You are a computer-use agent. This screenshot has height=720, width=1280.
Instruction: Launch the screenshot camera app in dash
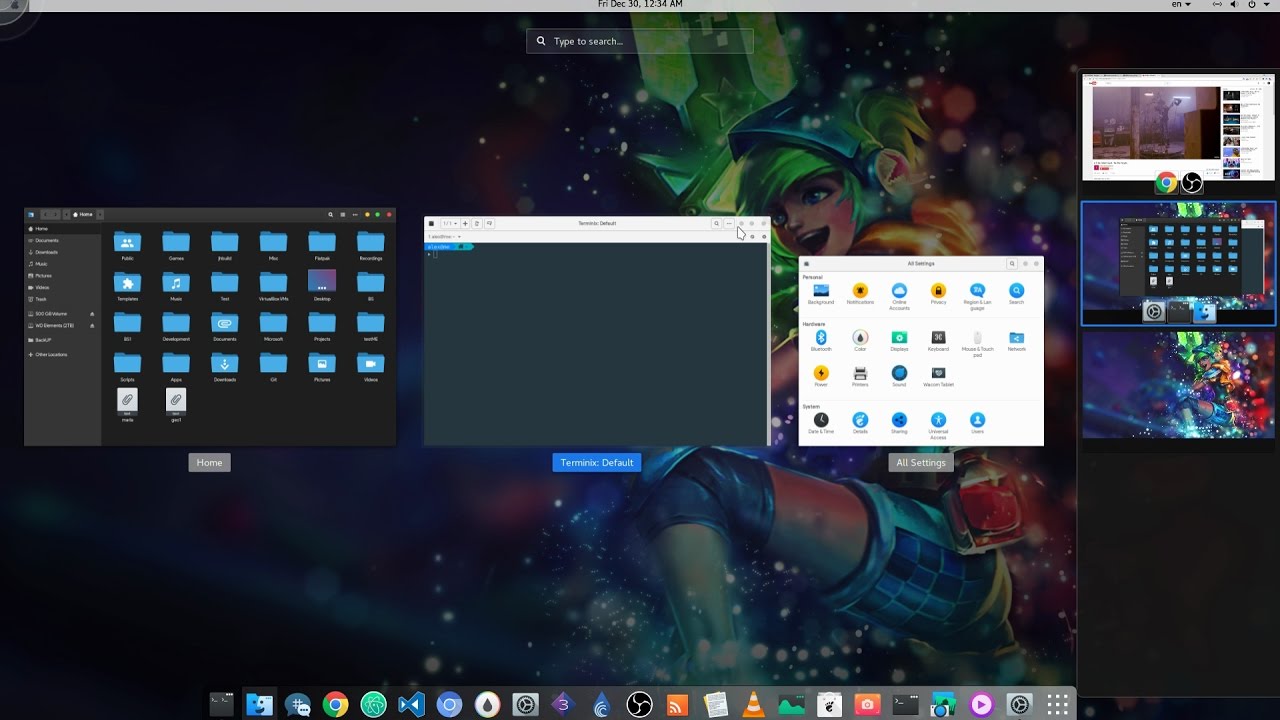click(x=867, y=705)
